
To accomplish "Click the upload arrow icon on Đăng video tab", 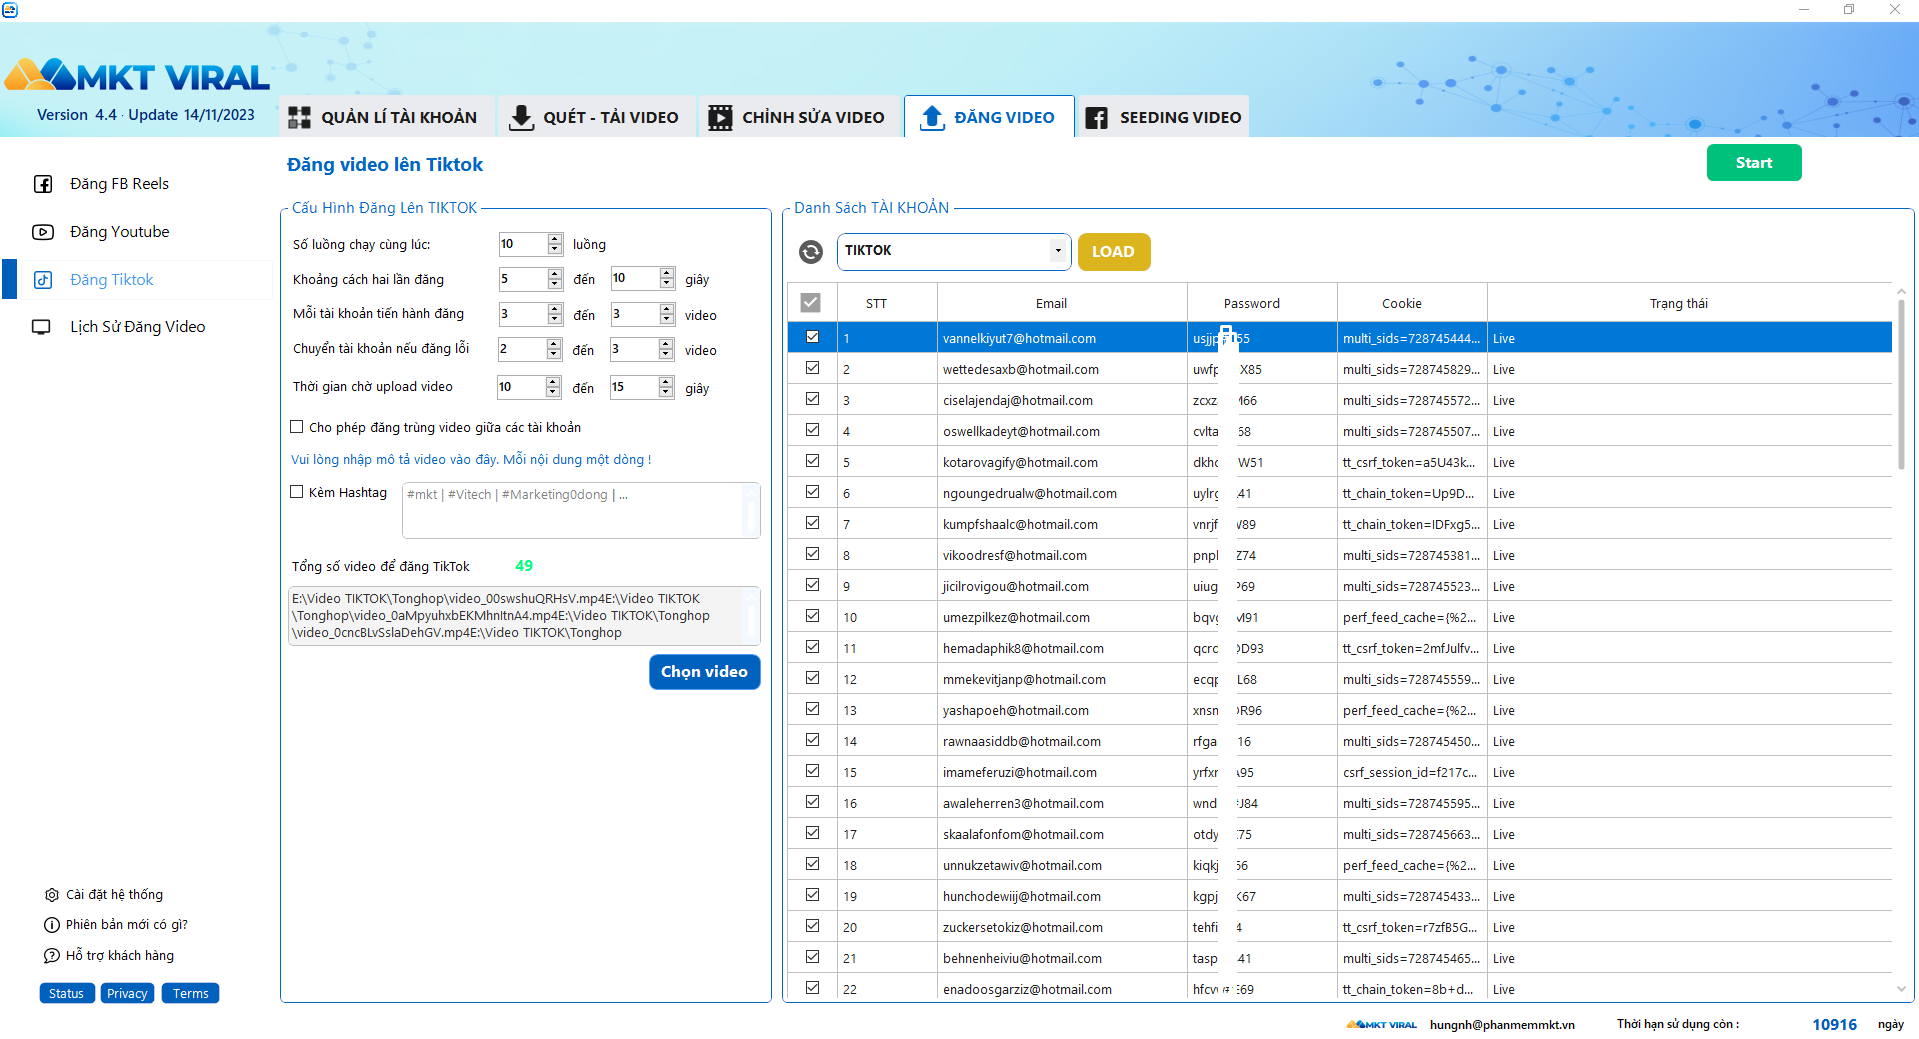I will 932,118.
